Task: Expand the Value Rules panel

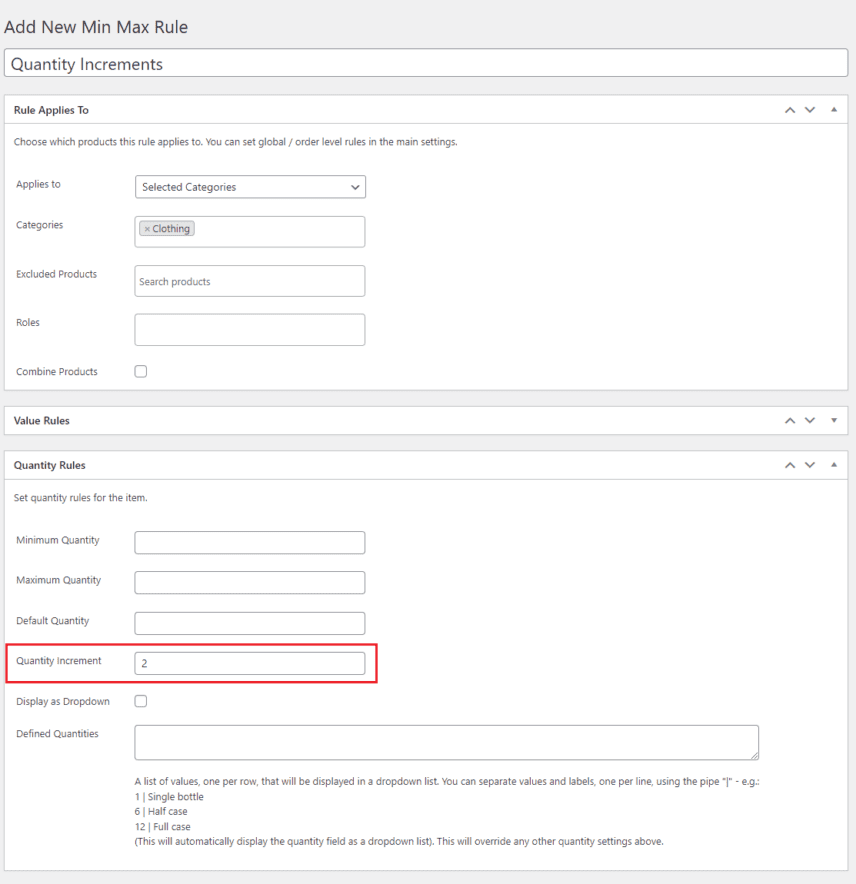Action: pyautogui.click(x=833, y=420)
